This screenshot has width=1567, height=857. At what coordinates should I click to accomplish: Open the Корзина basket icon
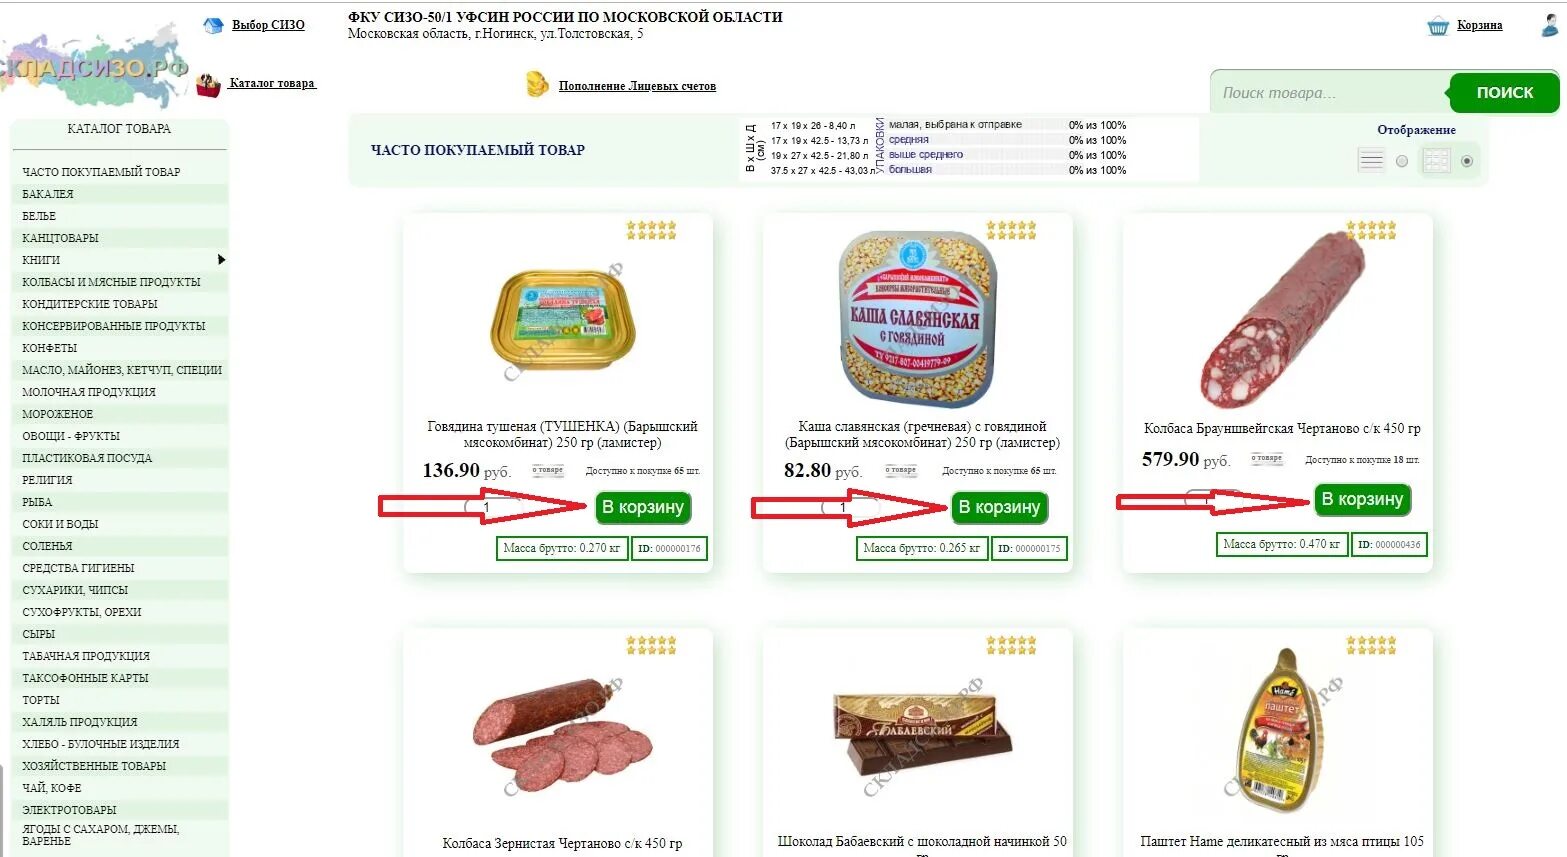coord(1437,26)
